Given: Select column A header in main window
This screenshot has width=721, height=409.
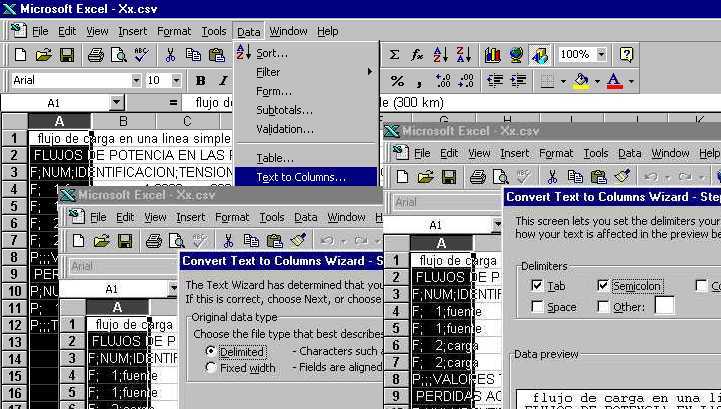Looking at the screenshot, I should coord(59,121).
